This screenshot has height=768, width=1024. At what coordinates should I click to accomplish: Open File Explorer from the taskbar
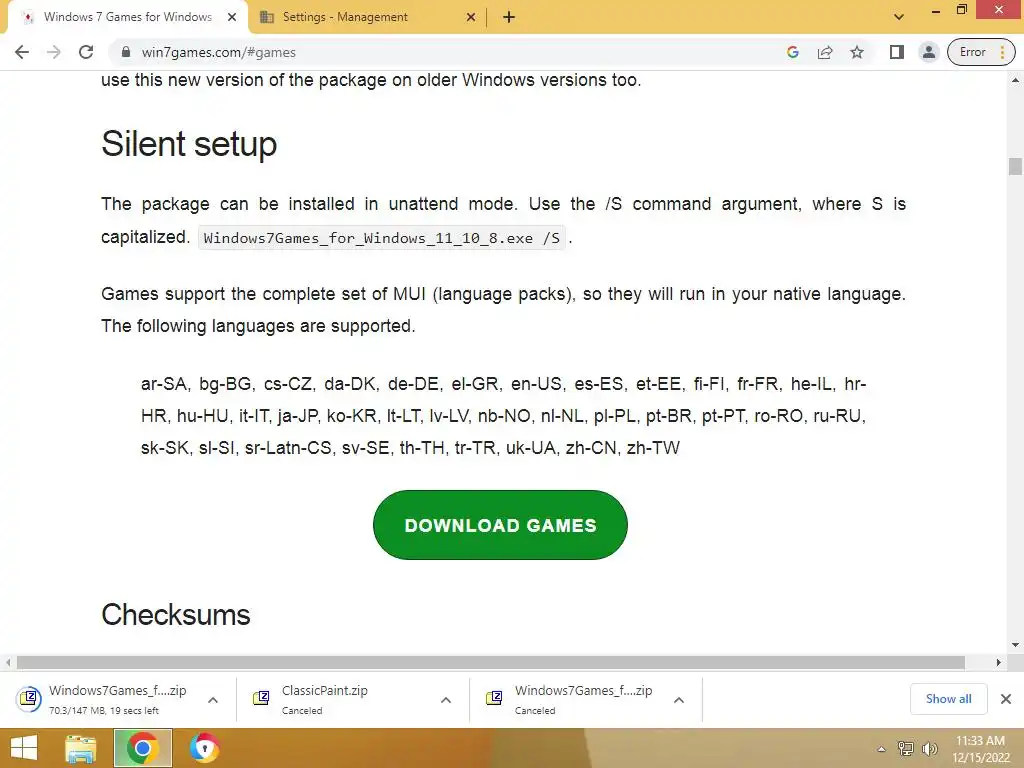(80, 748)
